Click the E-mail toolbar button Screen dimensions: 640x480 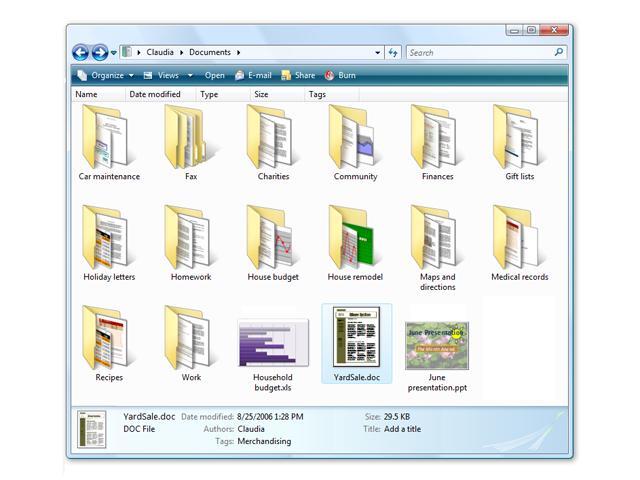(253, 75)
